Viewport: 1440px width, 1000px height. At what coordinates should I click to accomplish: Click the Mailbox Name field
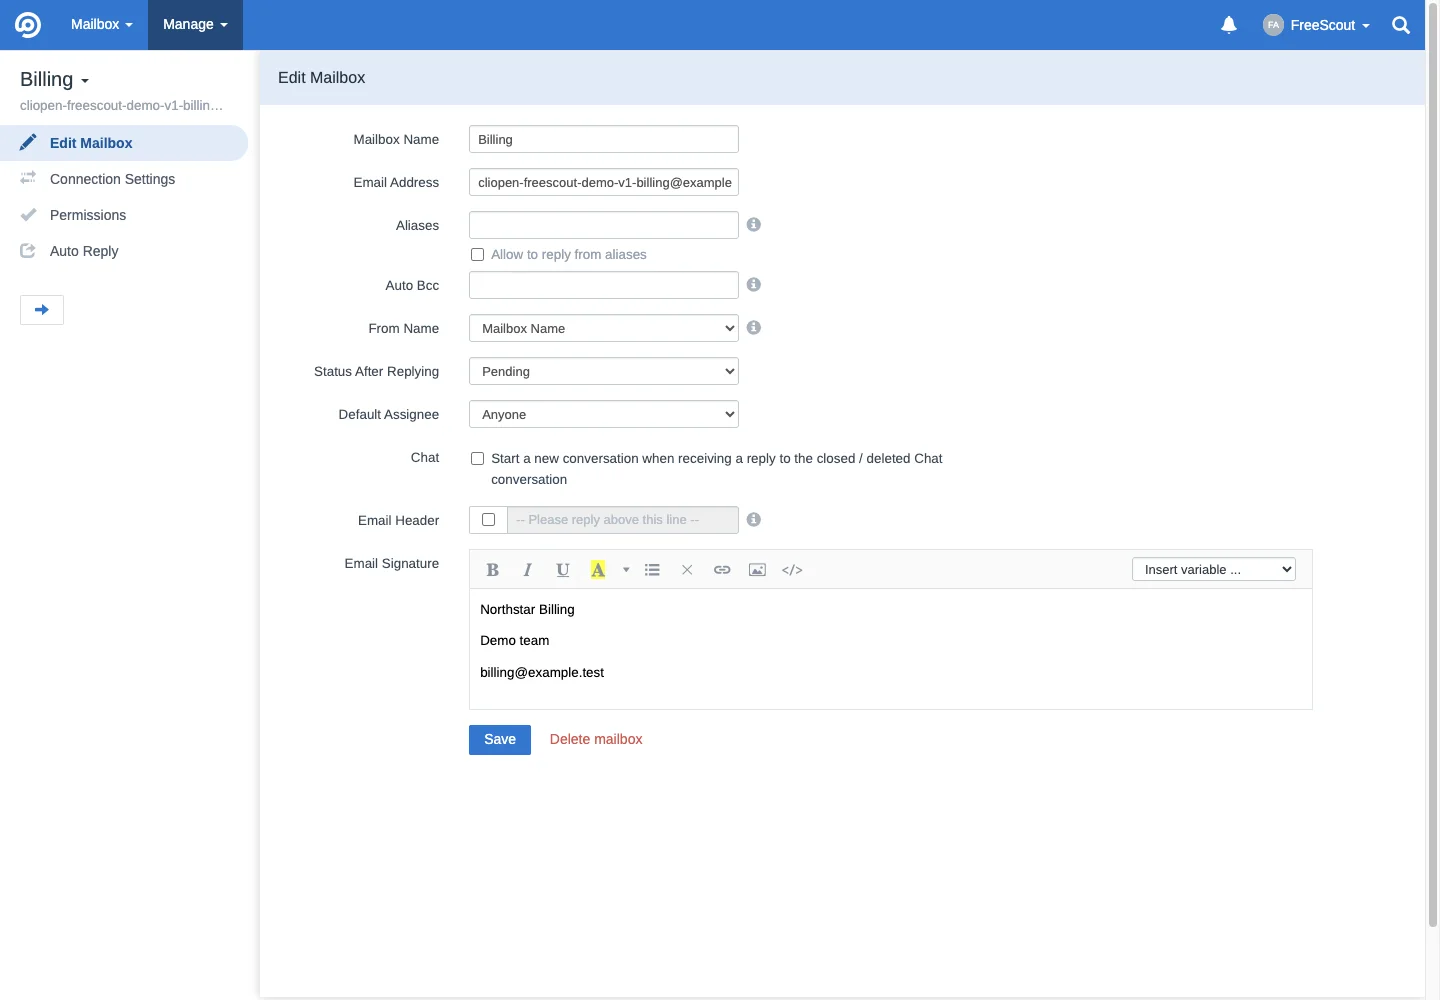click(x=604, y=139)
